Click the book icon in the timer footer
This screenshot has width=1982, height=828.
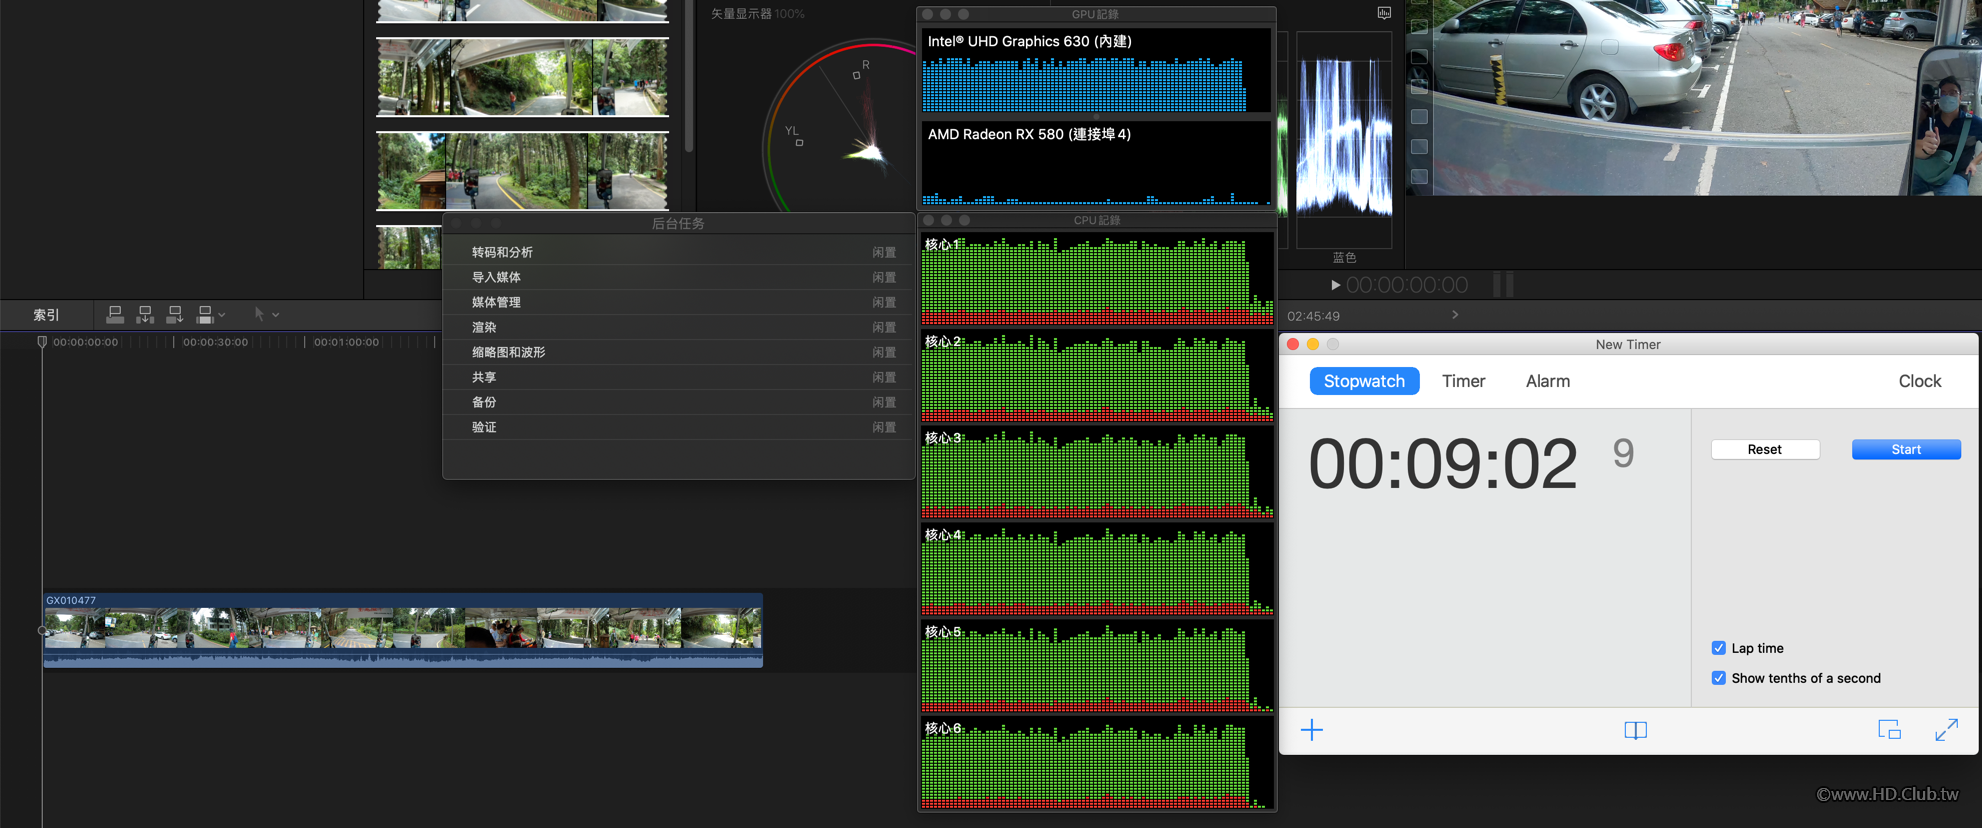[1635, 730]
